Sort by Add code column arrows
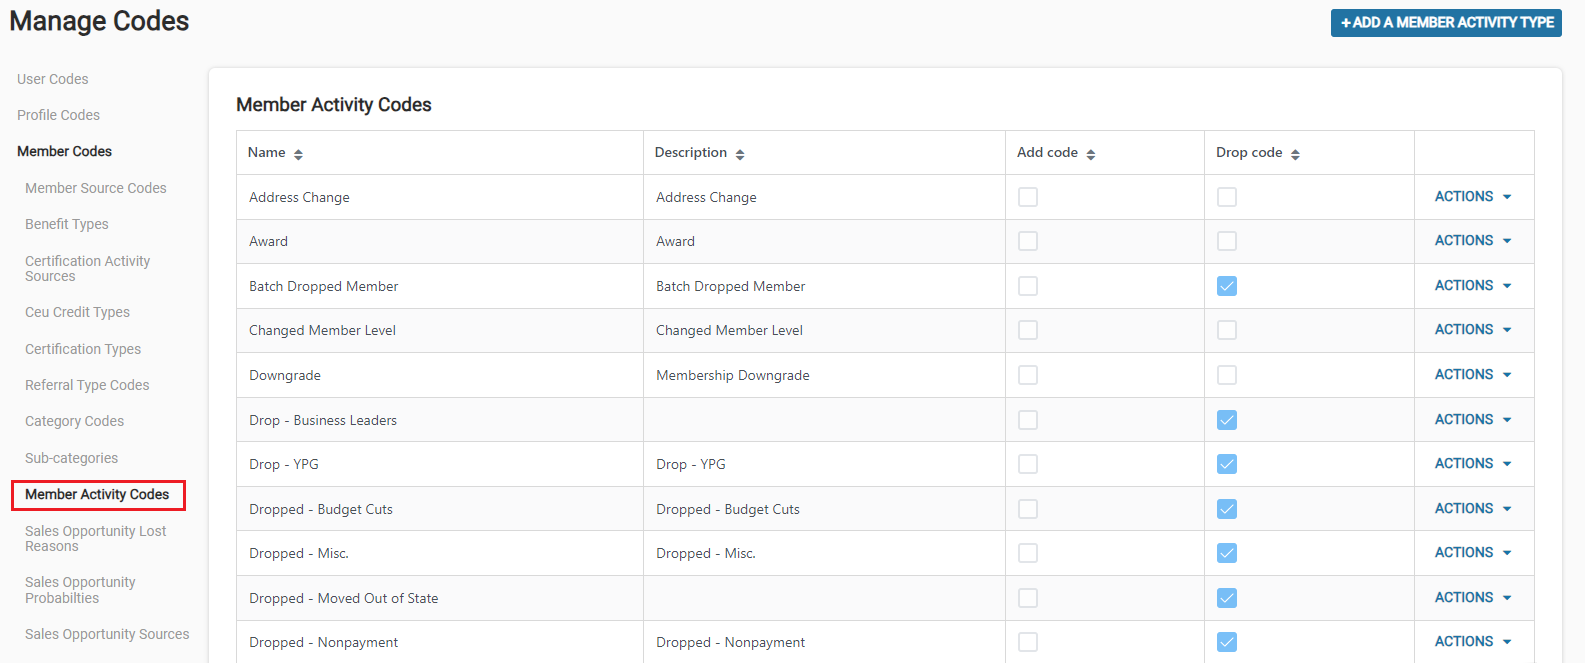1585x663 pixels. coord(1091,154)
